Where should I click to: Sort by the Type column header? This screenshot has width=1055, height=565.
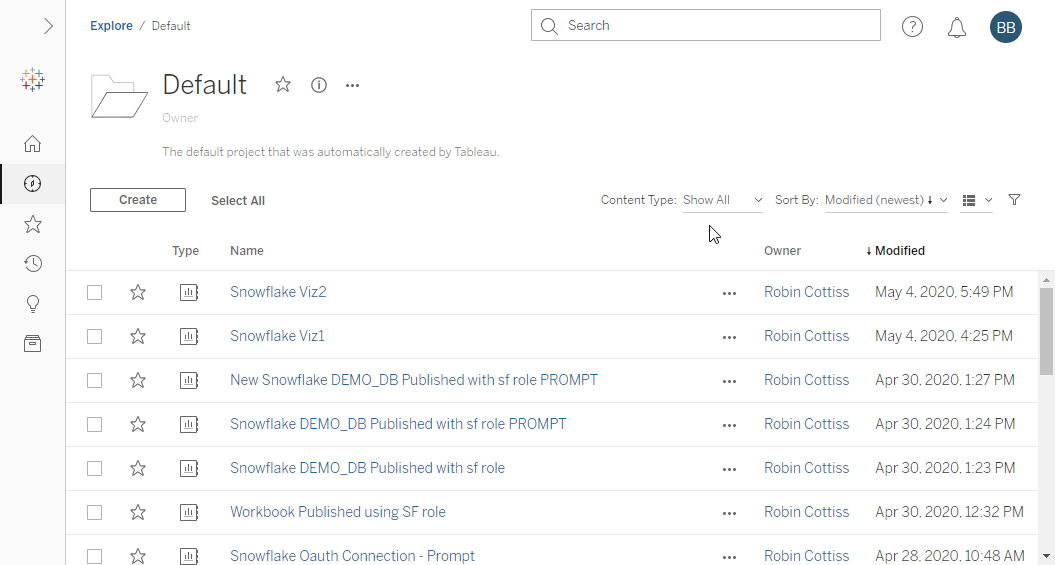185,251
